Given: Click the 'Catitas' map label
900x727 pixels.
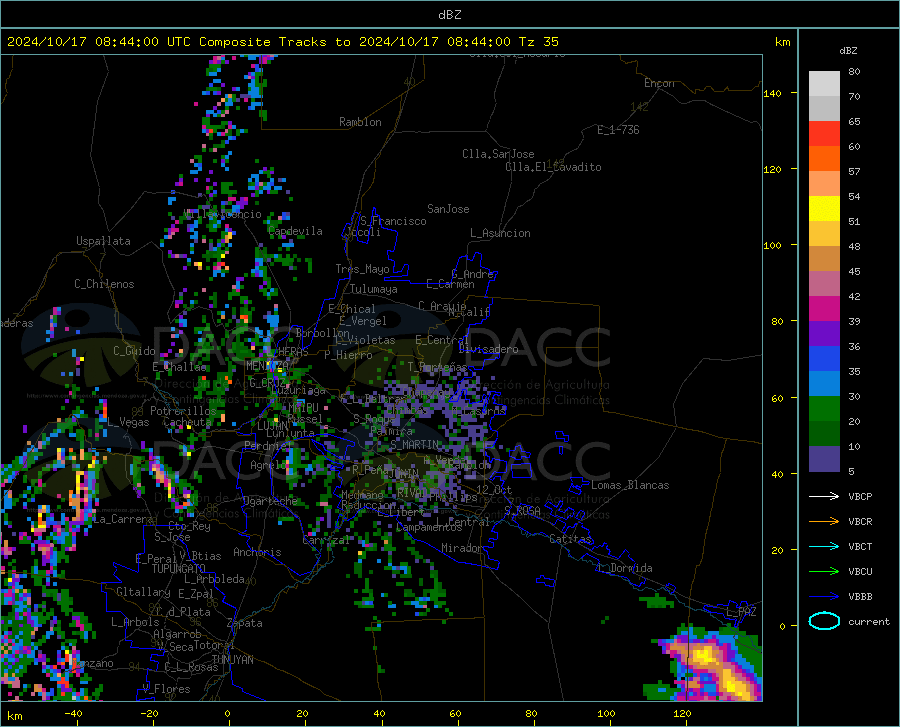Looking at the screenshot, I should (570, 539).
